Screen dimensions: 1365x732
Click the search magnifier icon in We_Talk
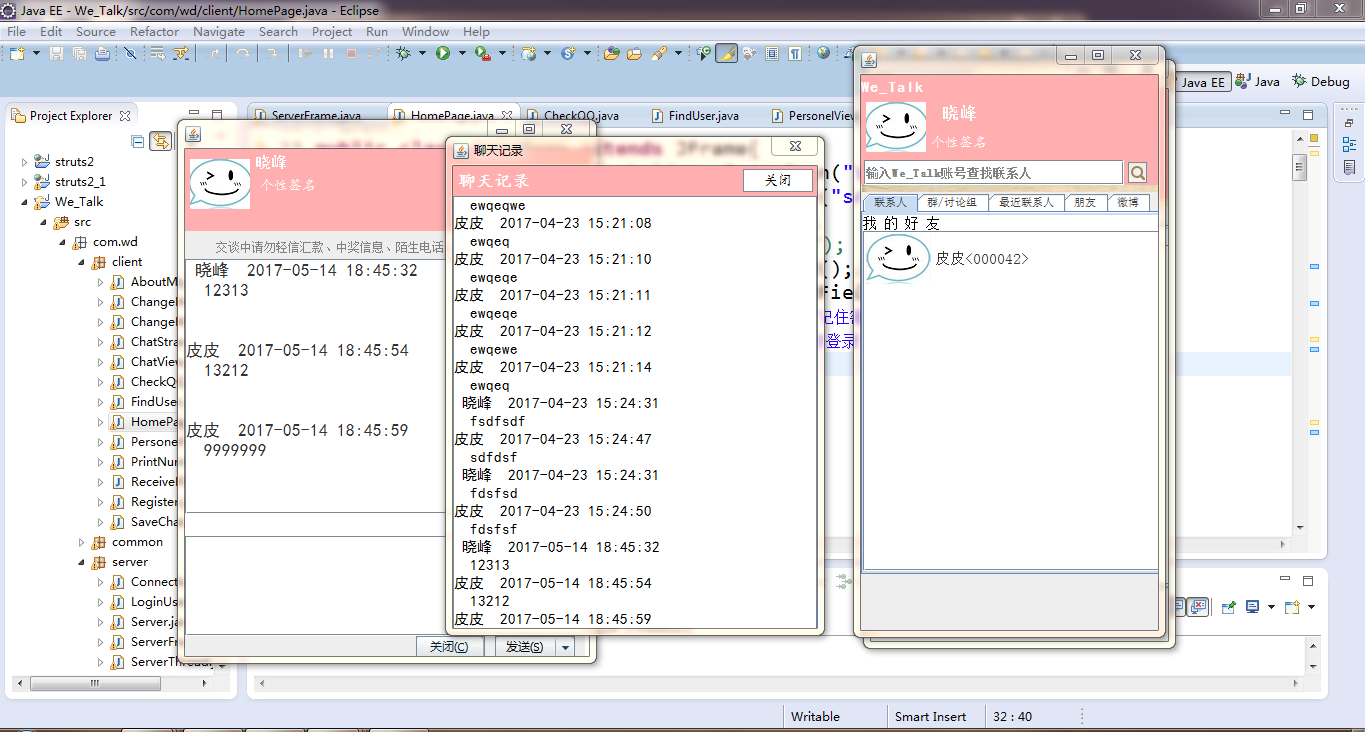point(1137,173)
